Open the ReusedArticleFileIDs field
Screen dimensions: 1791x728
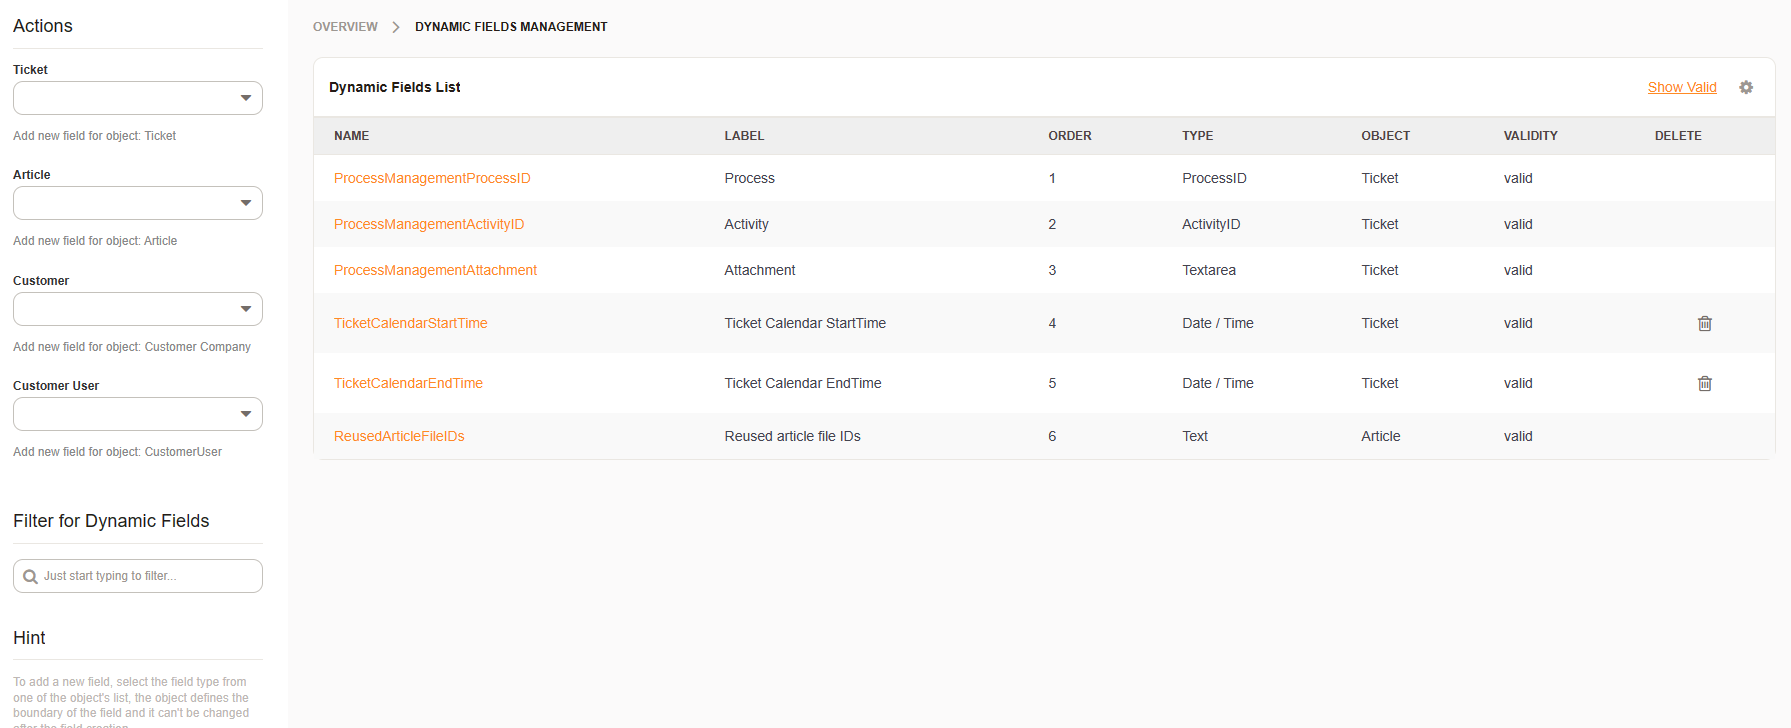tap(399, 436)
